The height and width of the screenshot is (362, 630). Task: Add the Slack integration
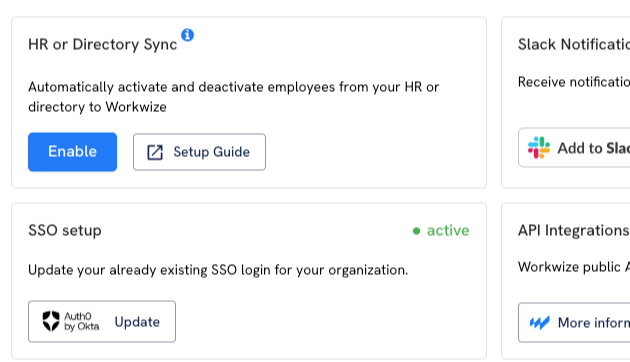click(574, 148)
